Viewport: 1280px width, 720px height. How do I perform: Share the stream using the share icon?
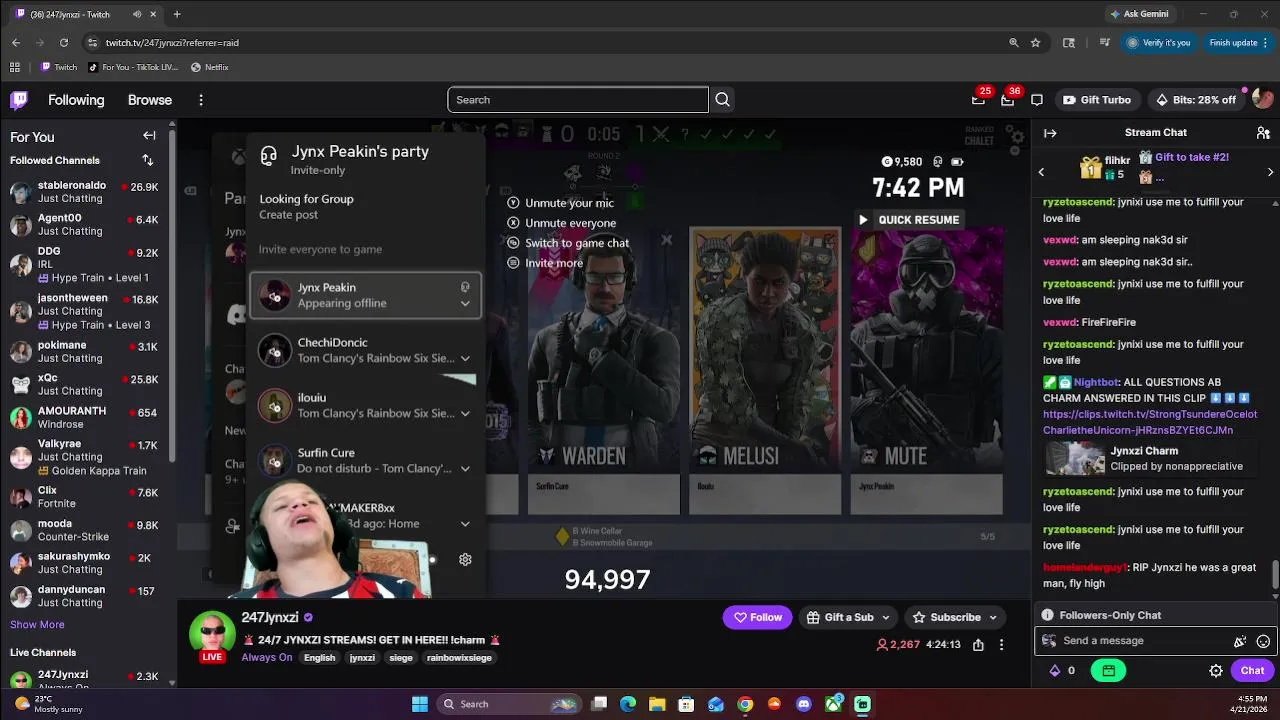coord(978,645)
